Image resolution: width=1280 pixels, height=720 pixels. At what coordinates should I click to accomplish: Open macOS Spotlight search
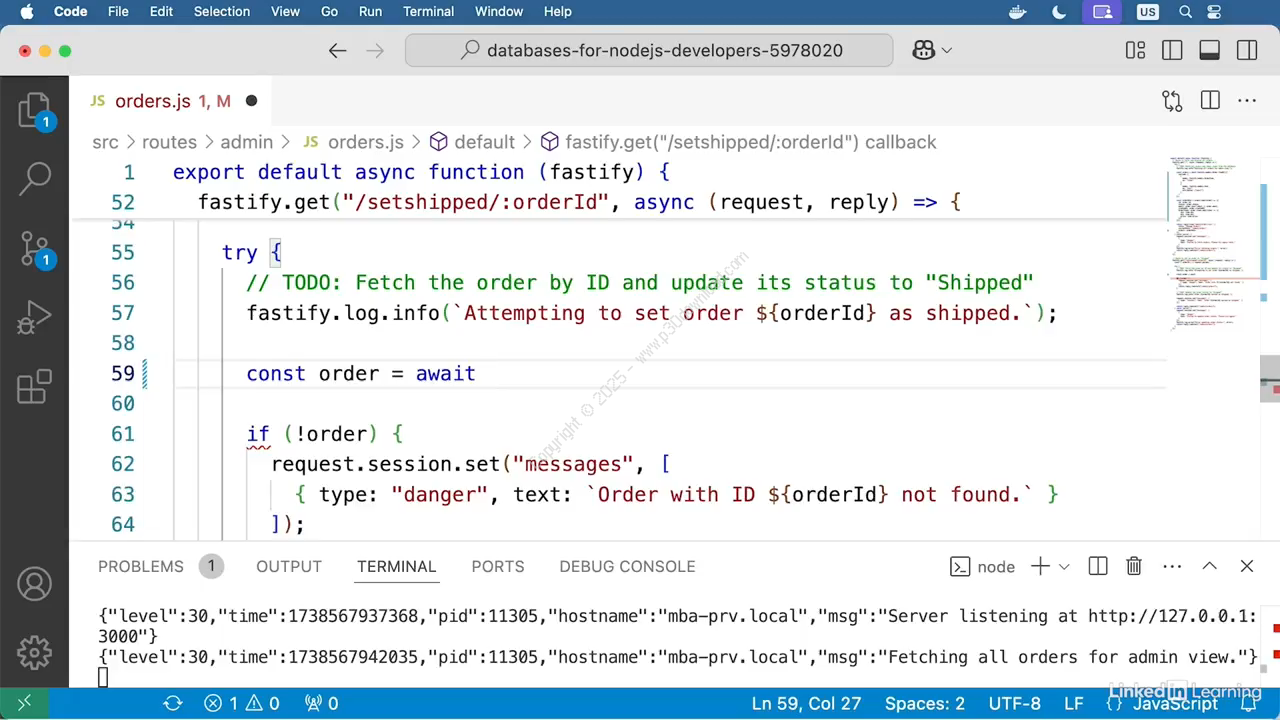[1186, 12]
